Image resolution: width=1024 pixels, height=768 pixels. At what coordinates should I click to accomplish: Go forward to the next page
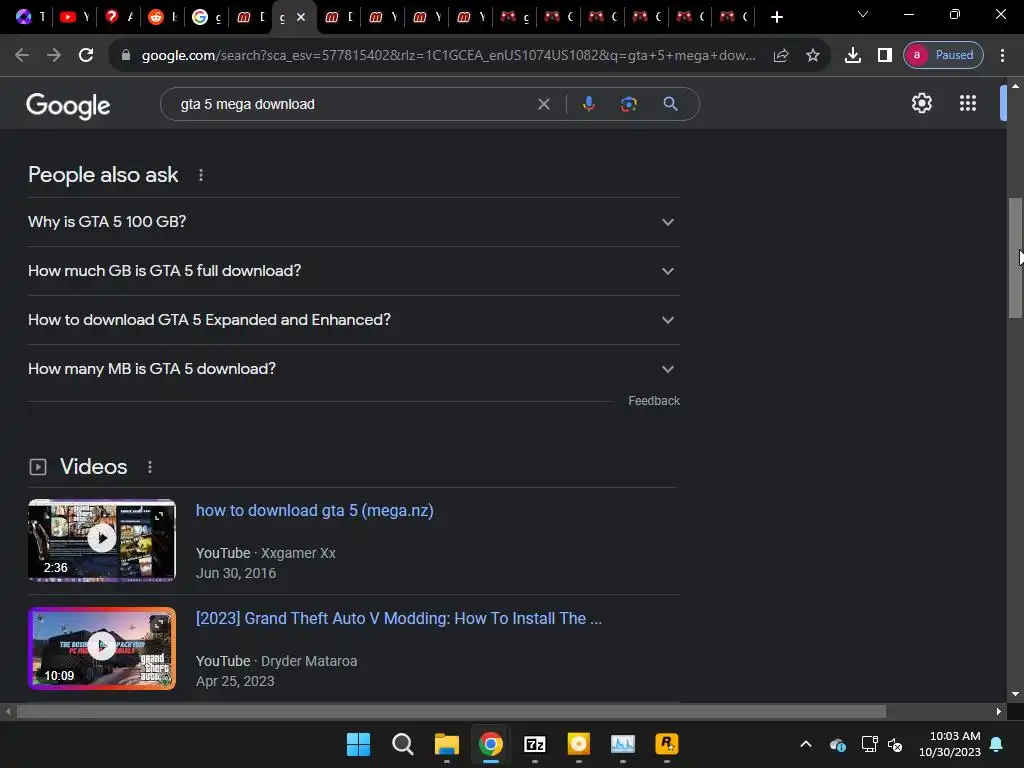click(54, 55)
